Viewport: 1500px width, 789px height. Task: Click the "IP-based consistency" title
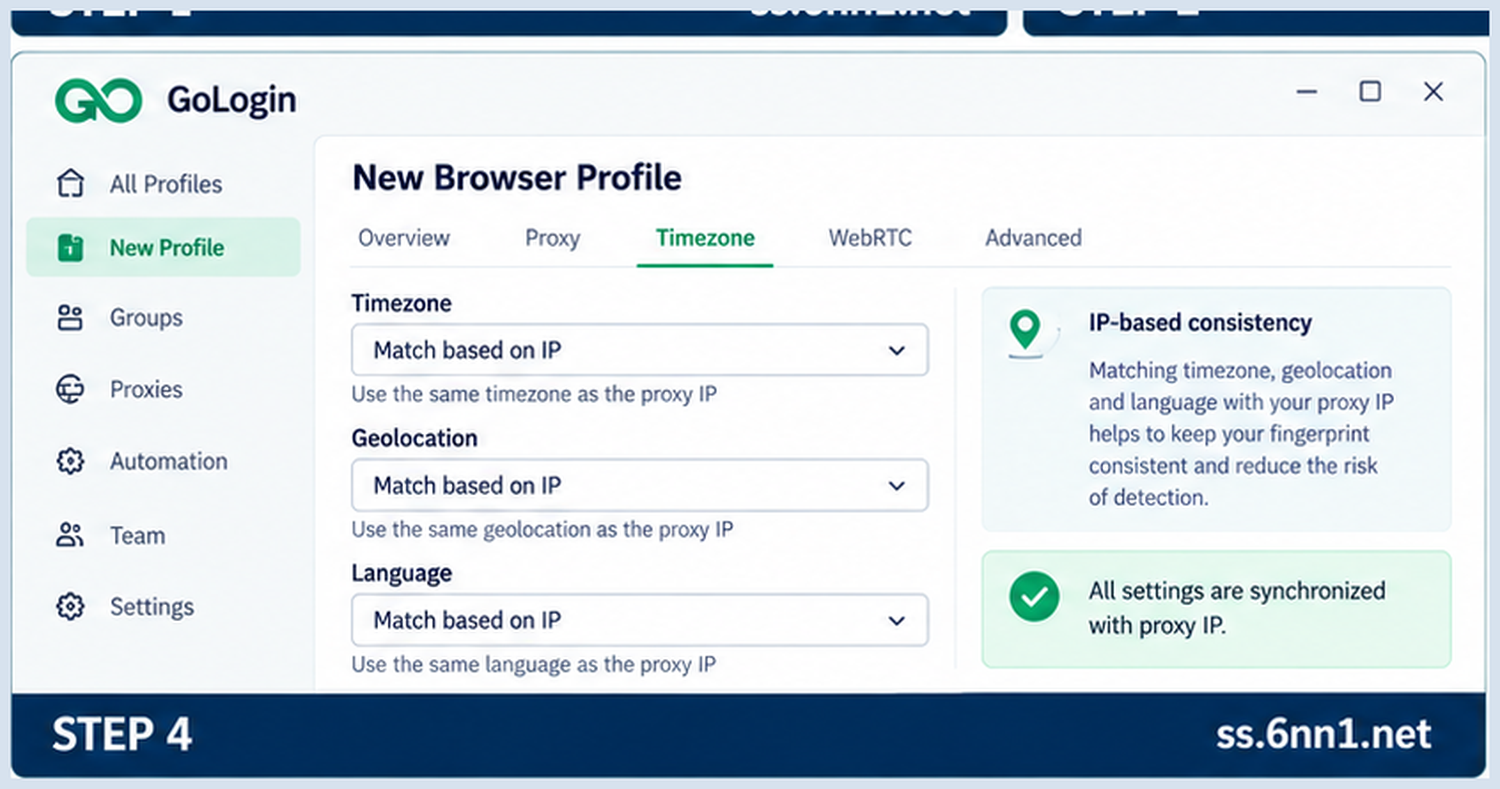1200,323
